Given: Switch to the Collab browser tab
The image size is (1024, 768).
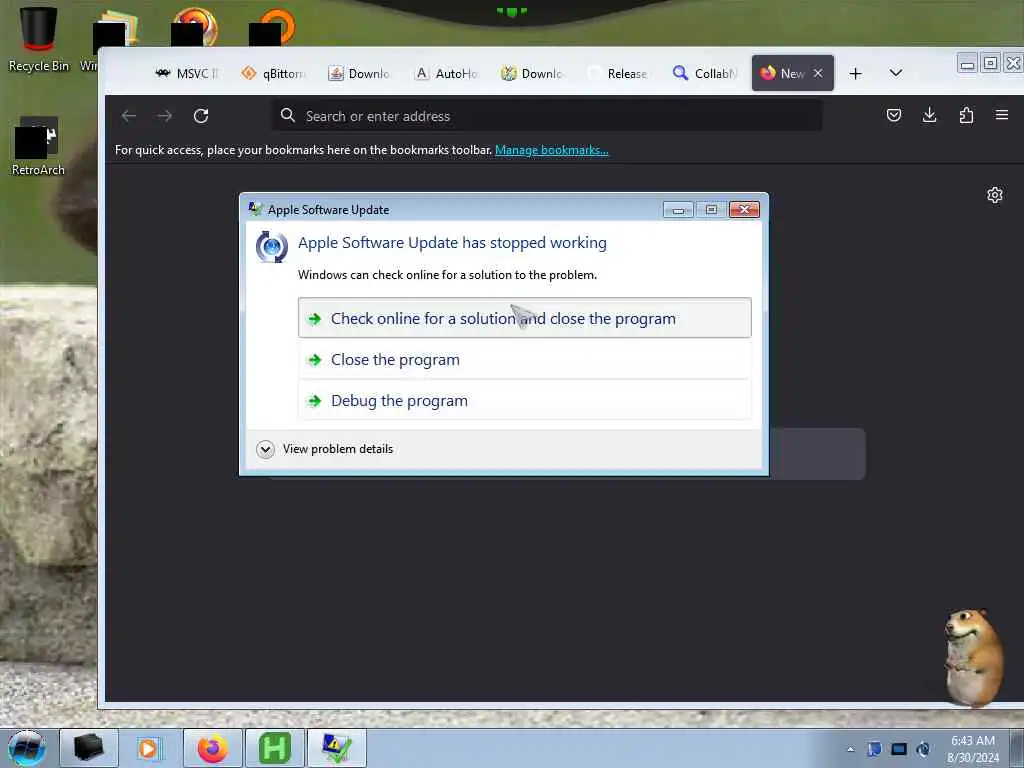Looking at the screenshot, I should click(x=705, y=74).
